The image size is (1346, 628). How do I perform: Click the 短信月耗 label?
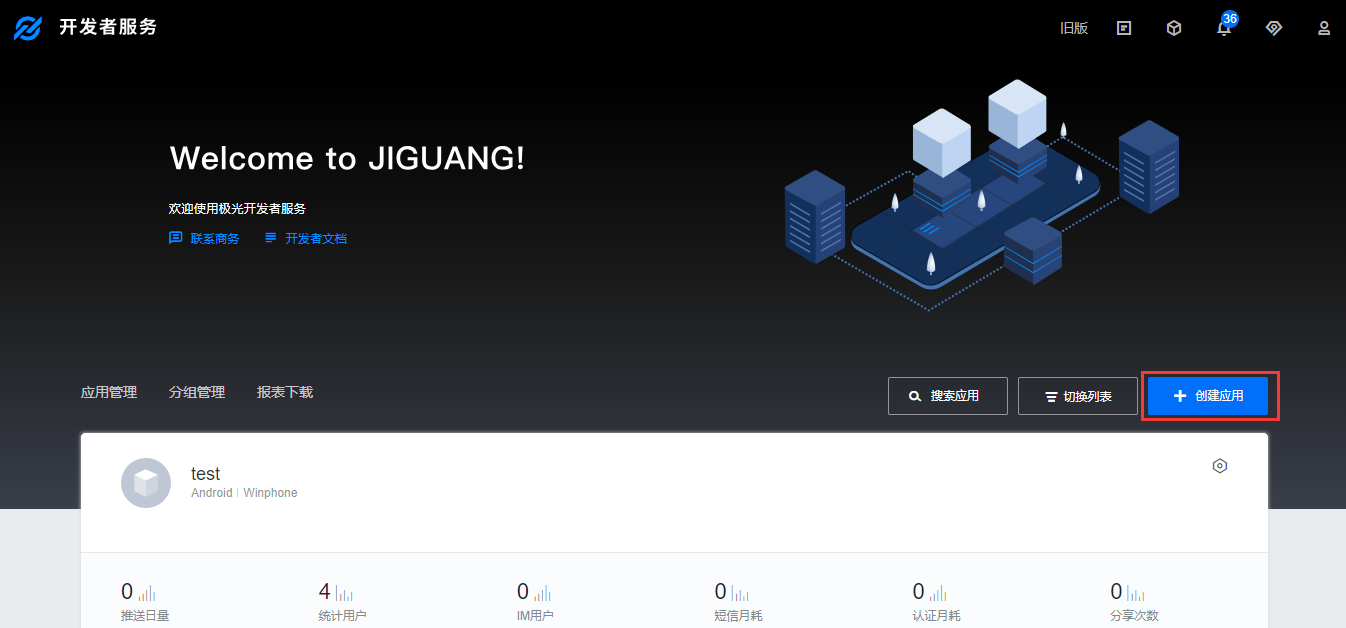point(739,616)
